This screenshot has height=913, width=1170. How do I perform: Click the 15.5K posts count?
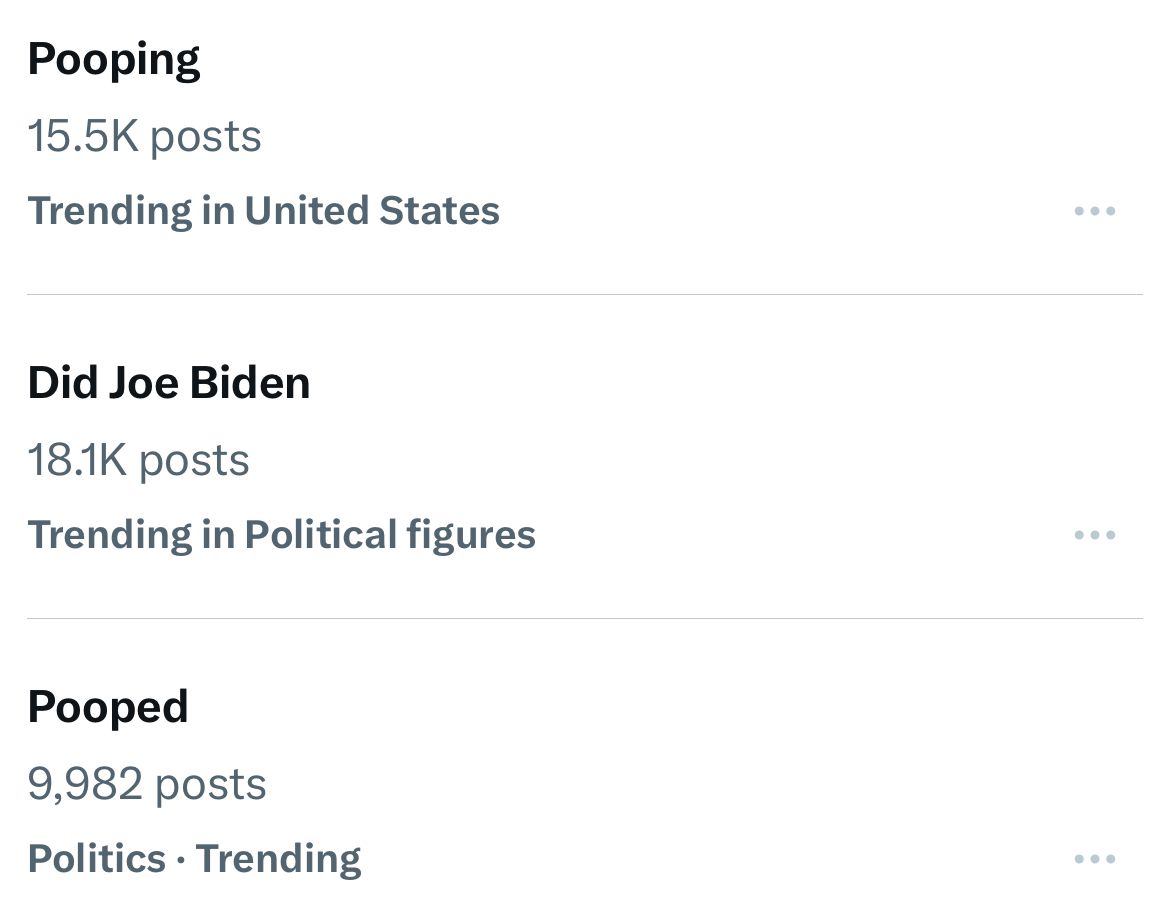pyautogui.click(x=144, y=136)
